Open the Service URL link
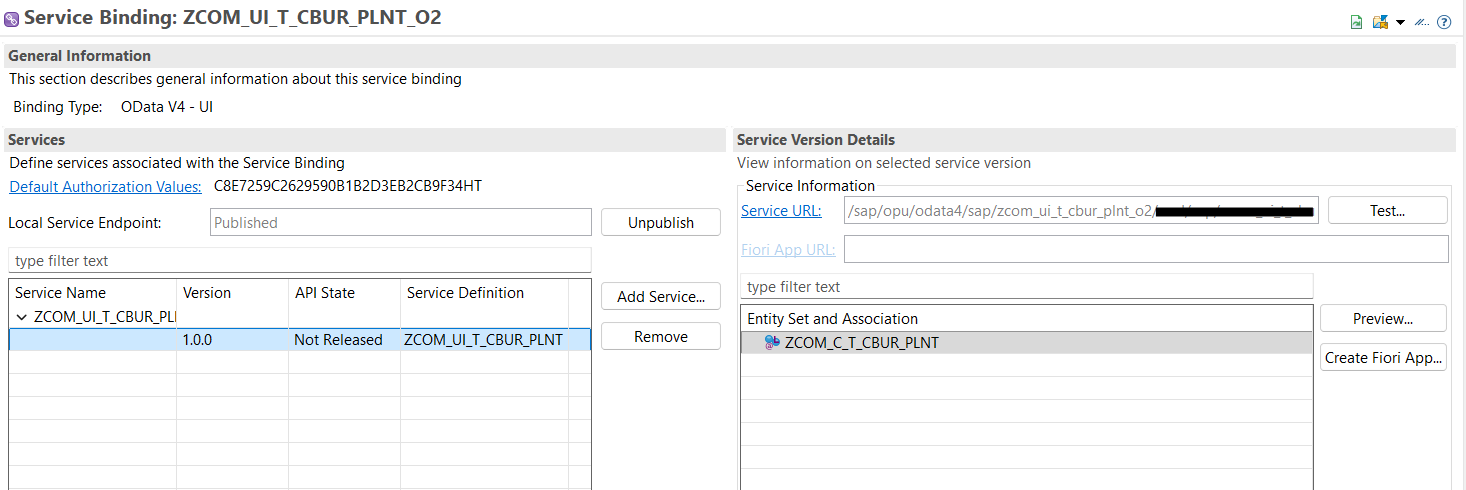Screen dimensions: 1466x490 click(780, 210)
